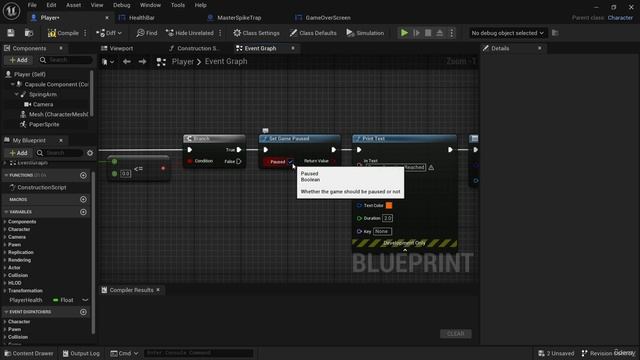Expand the Transformation variable category
The image size is (640, 360).
(5, 291)
